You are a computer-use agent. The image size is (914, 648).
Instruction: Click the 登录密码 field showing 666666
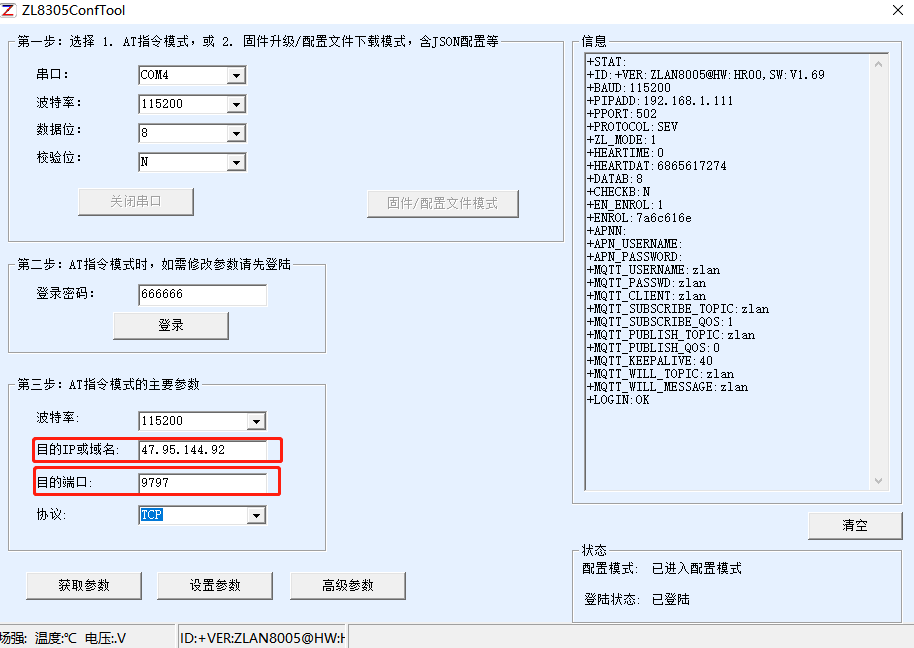tap(202, 295)
